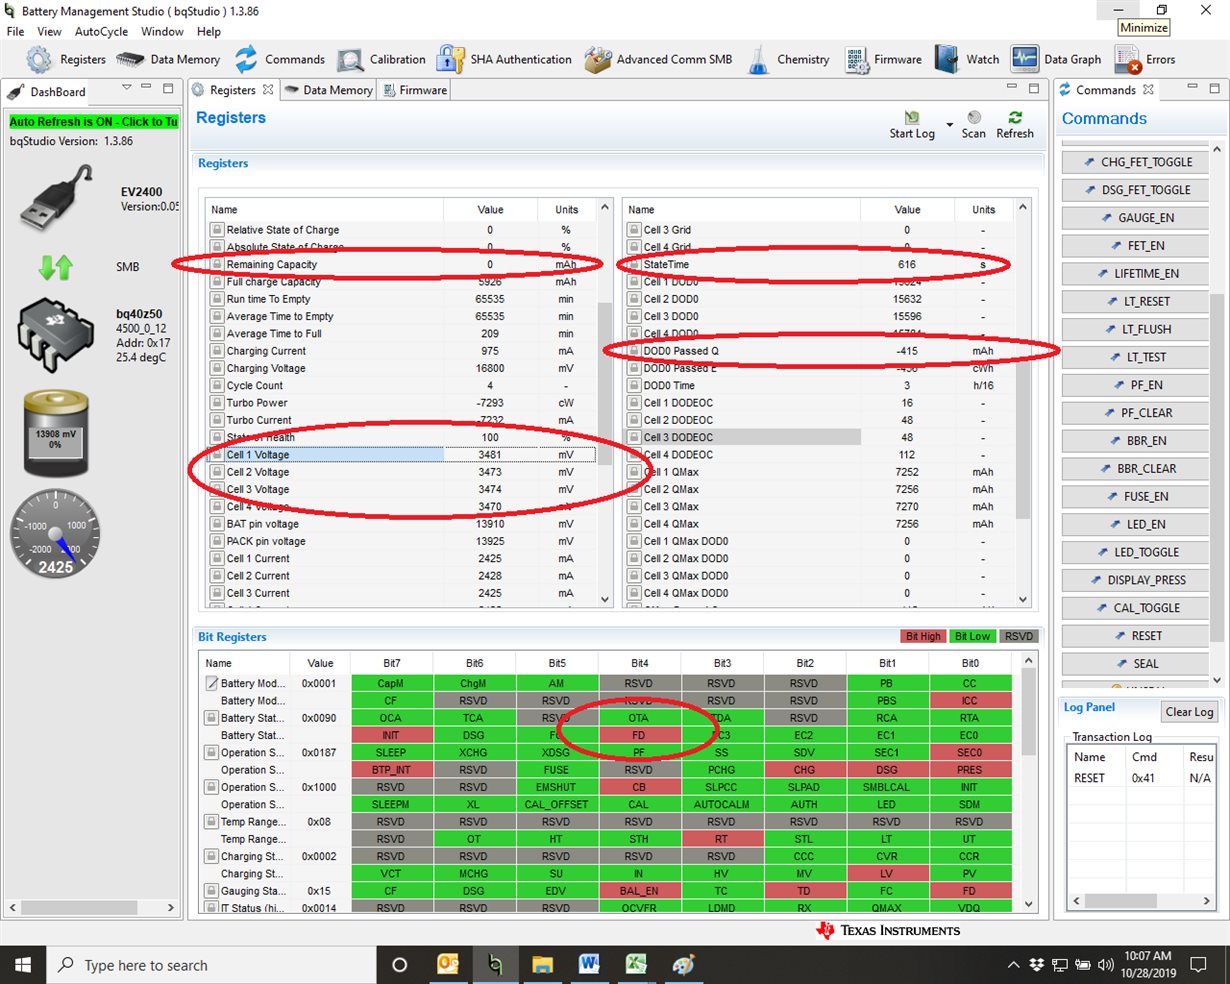Toggle lock icon for Battery Status bit row
The image size is (1230, 984).
[211, 718]
